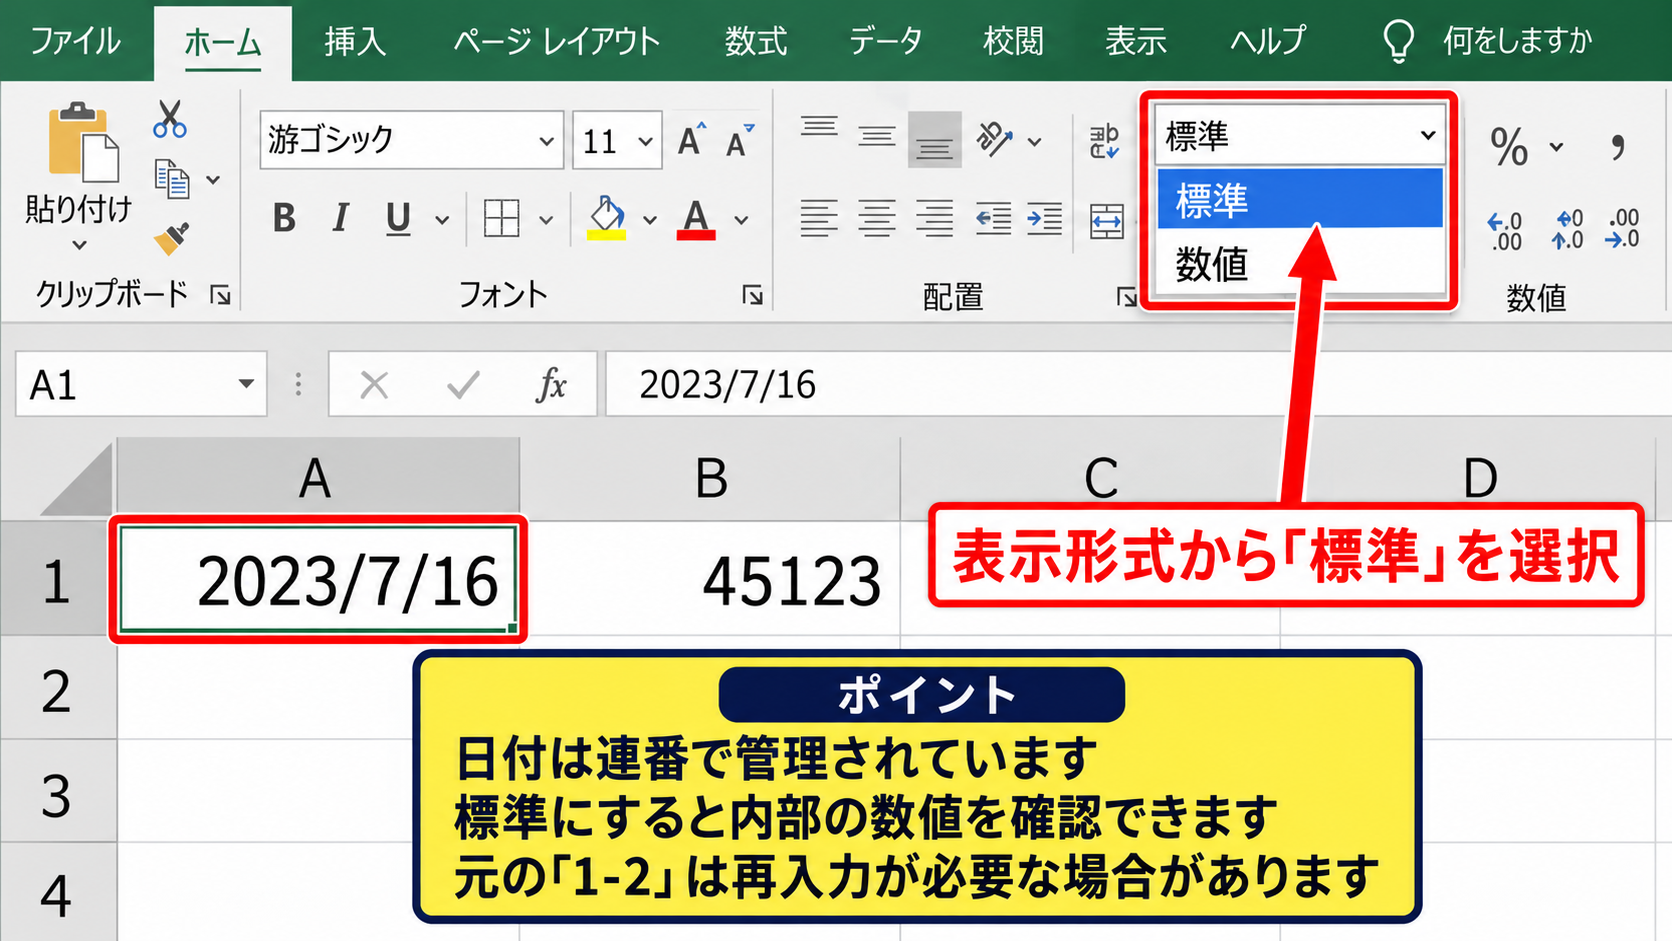Center text horizontally in cell
Screen dimensions: 1672x941
click(x=877, y=218)
